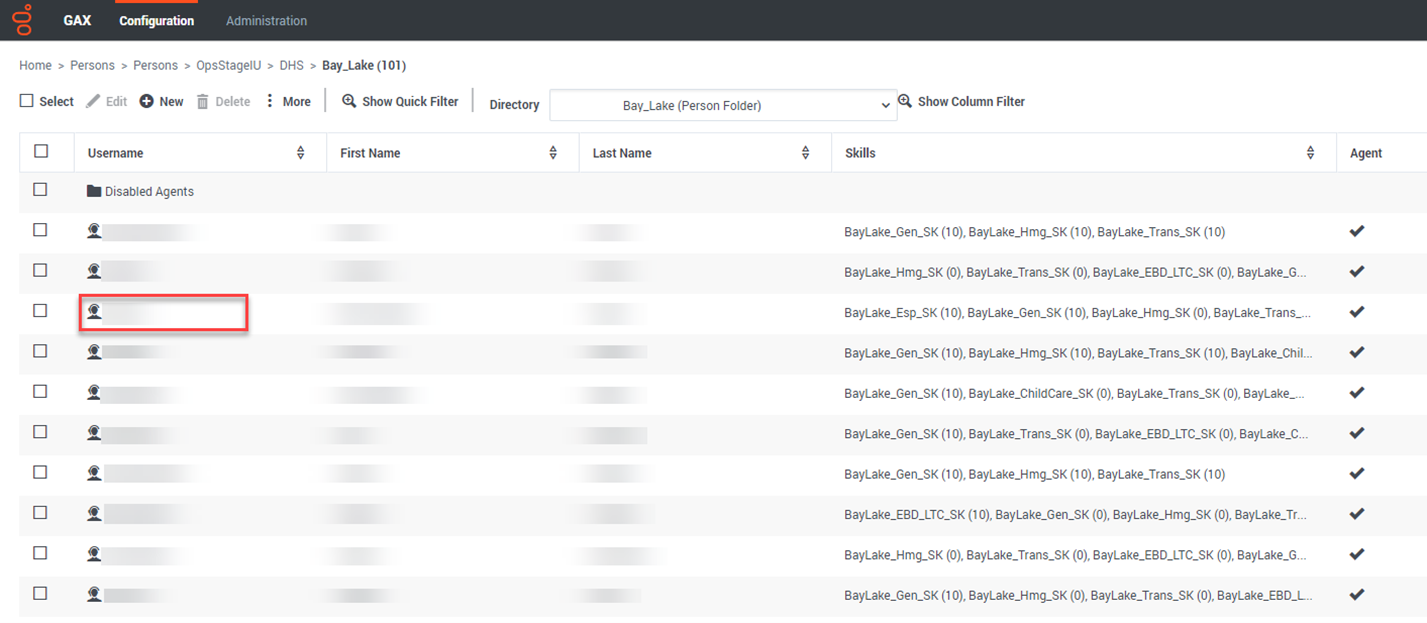Switch to the Administration tab
Image resolution: width=1427 pixels, height=623 pixels.
pos(266,21)
